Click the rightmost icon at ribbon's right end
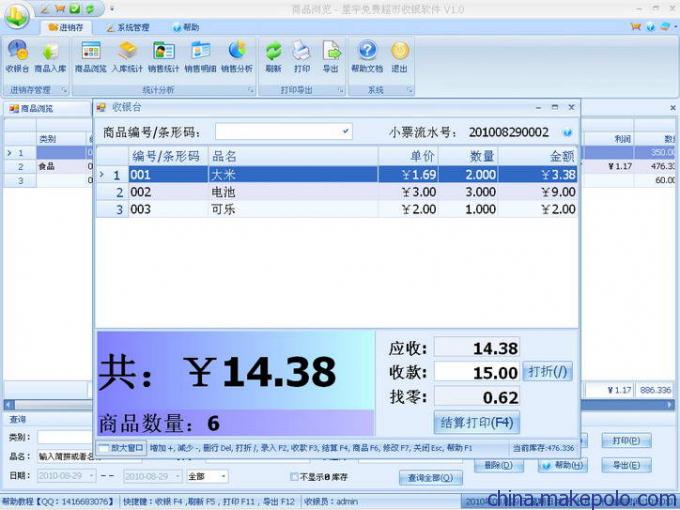Image resolution: width=680 pixels, height=510 pixels. 665,27
